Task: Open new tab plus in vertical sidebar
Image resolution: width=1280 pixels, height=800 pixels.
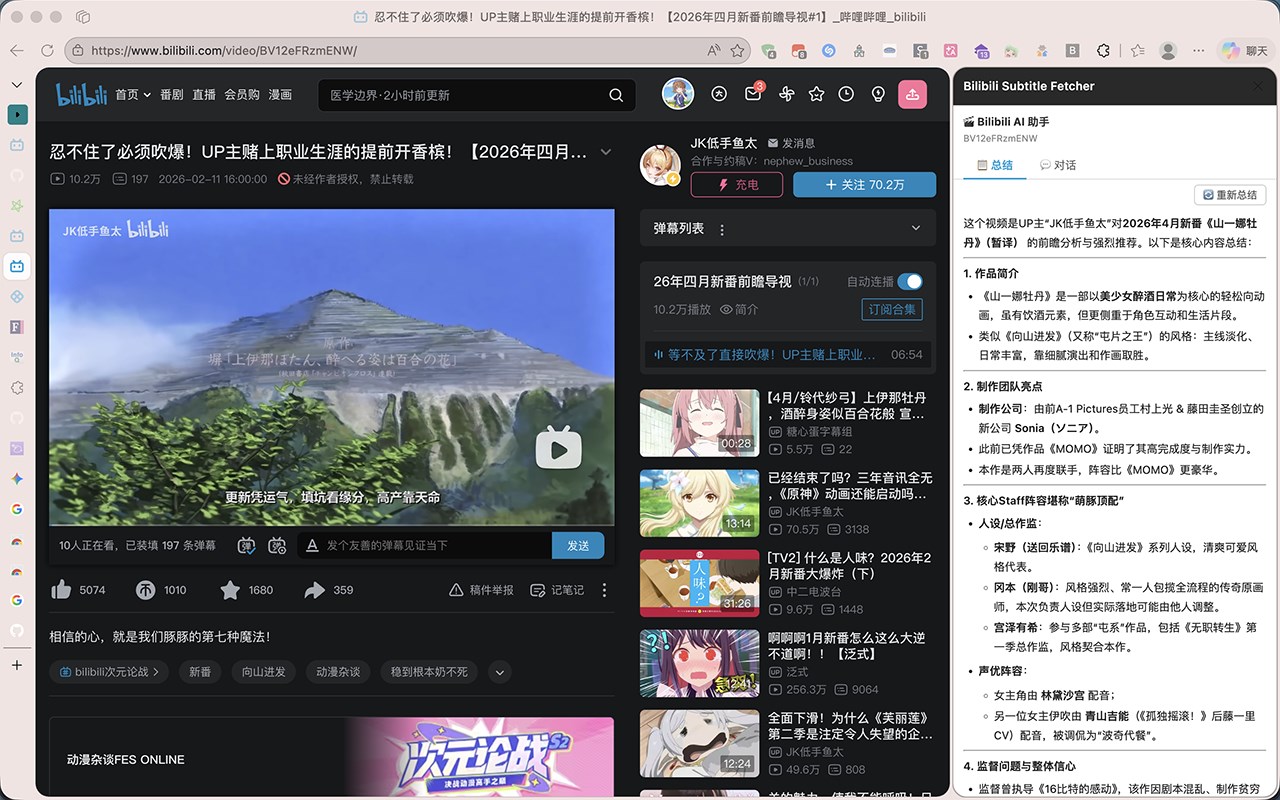Action: [x=17, y=665]
